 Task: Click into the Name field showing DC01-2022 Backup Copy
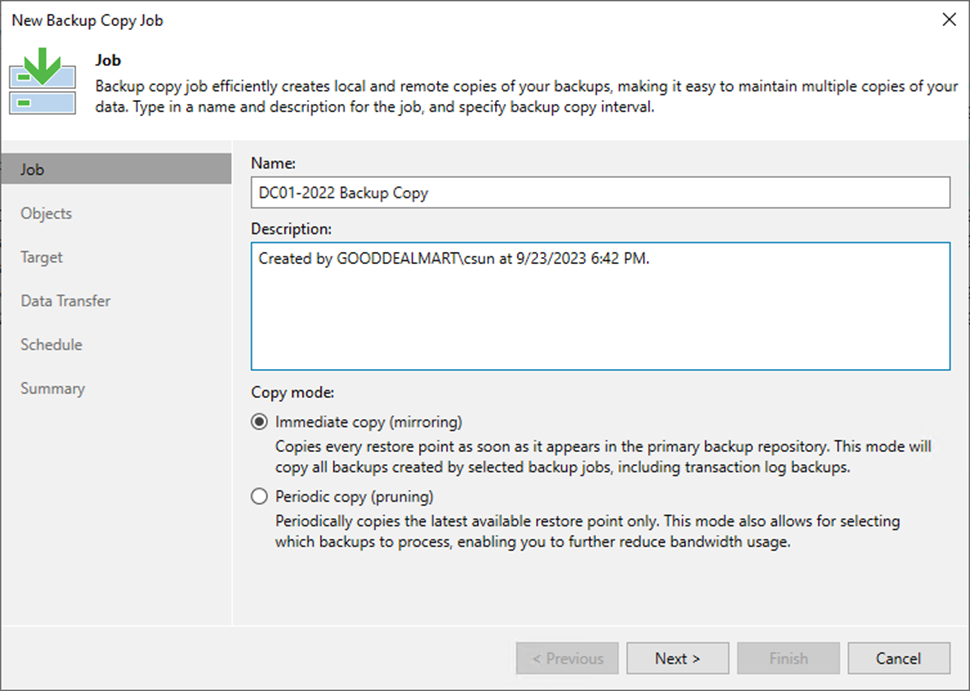600,192
